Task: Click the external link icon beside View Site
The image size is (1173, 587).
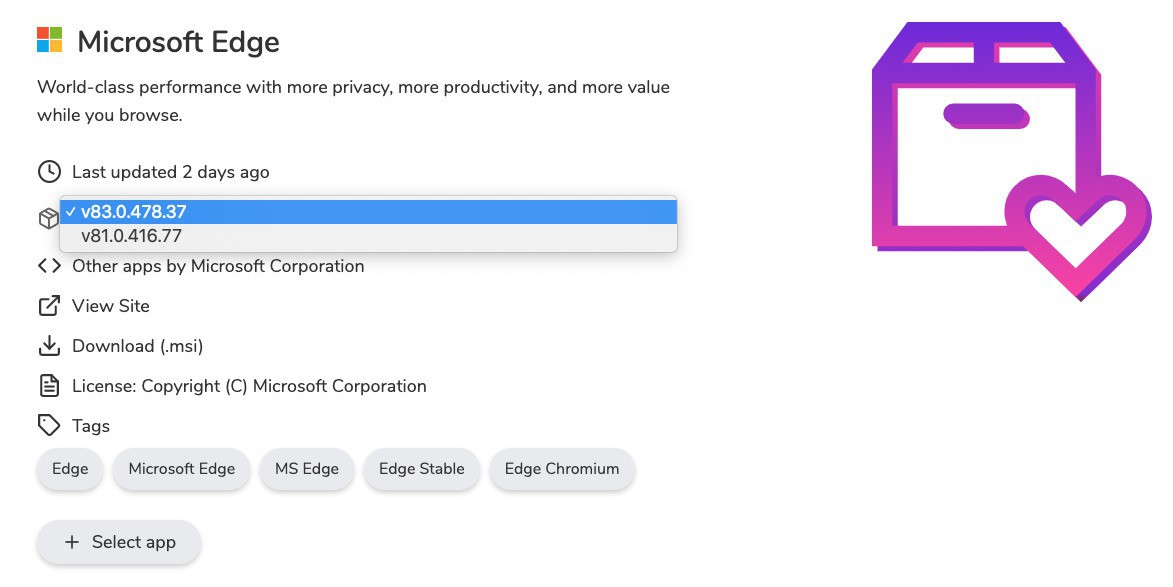Action: [x=49, y=306]
